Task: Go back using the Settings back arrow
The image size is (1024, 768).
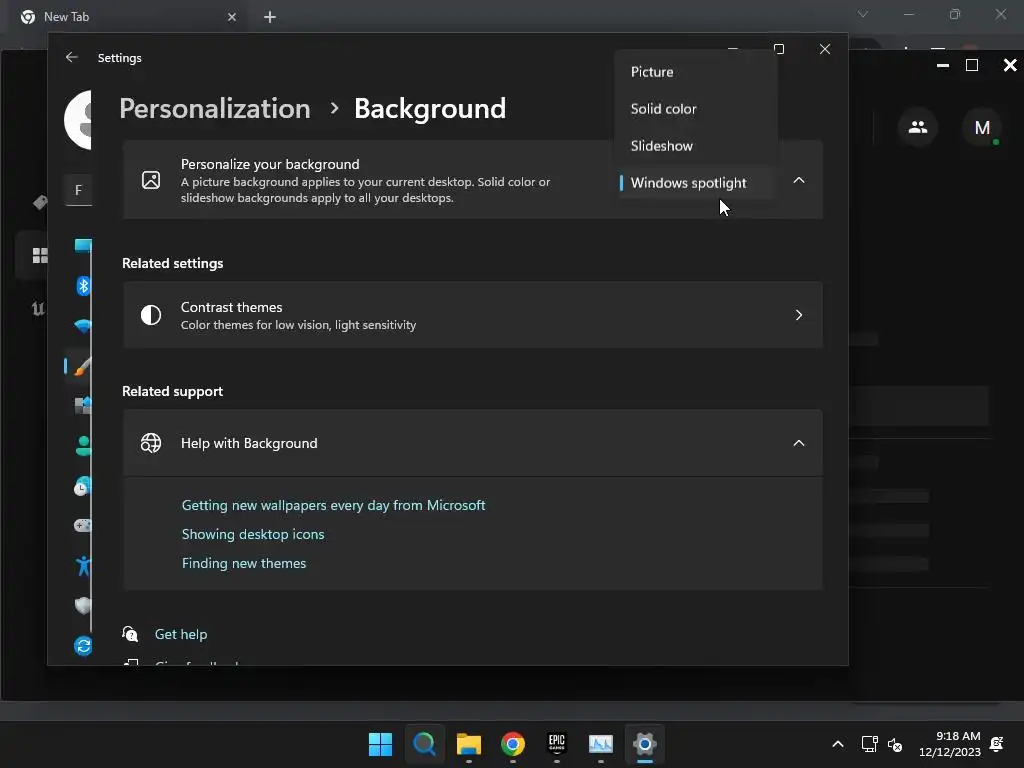Action: point(72,57)
